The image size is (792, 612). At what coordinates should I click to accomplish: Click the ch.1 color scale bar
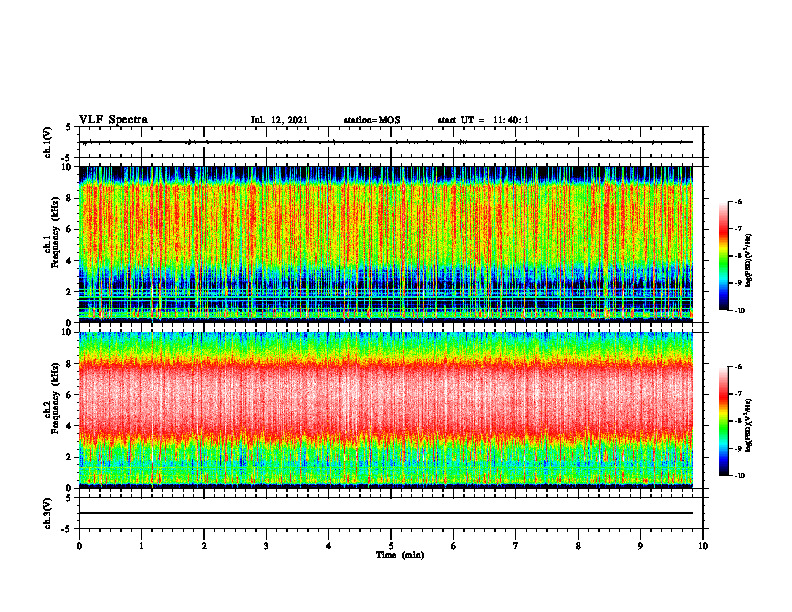723,256
